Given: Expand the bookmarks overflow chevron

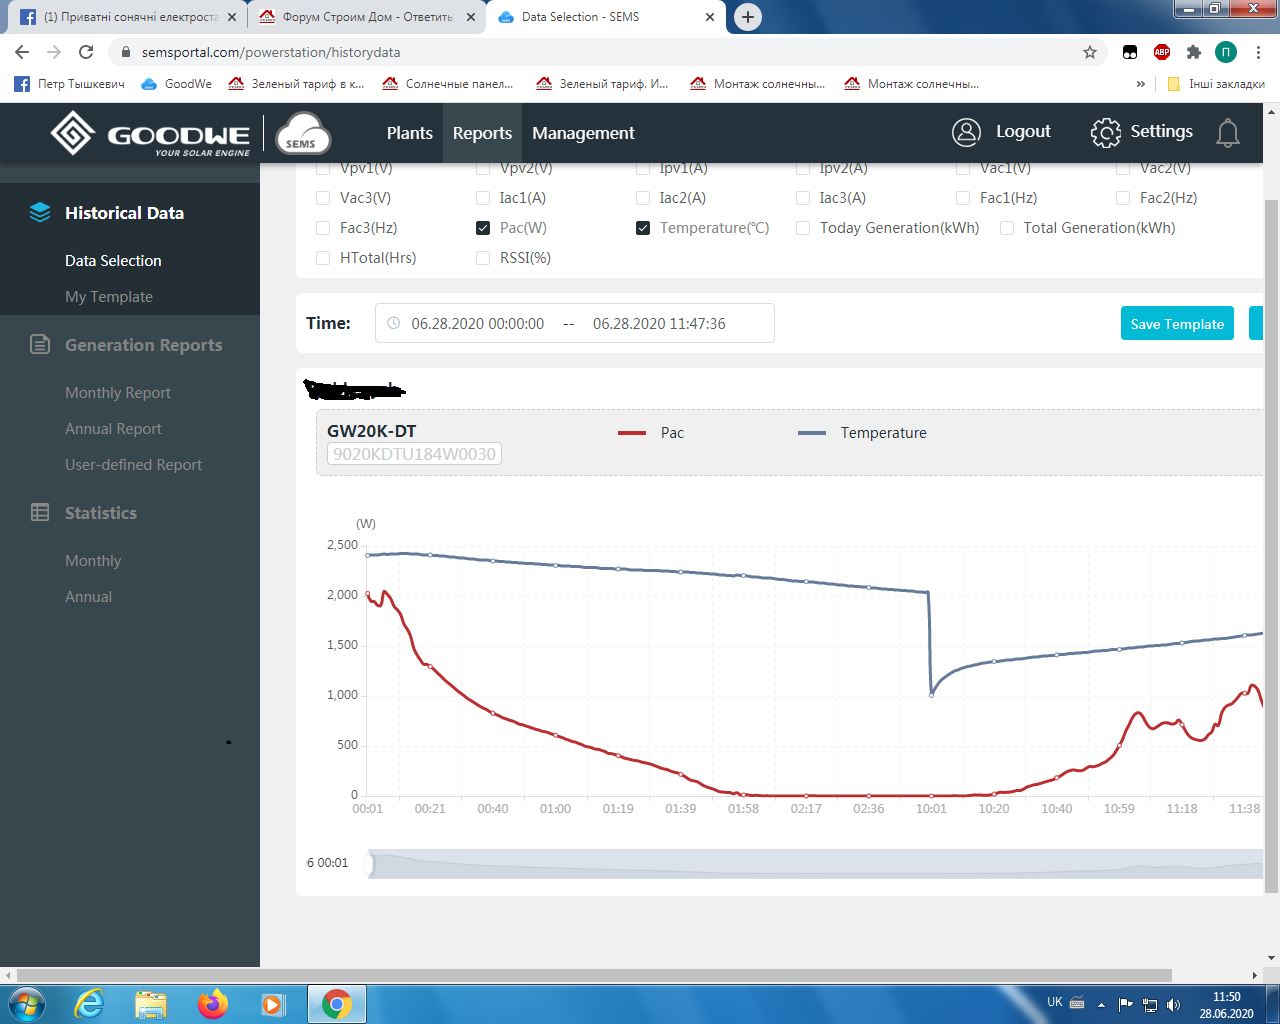Looking at the screenshot, I should coord(1141,84).
